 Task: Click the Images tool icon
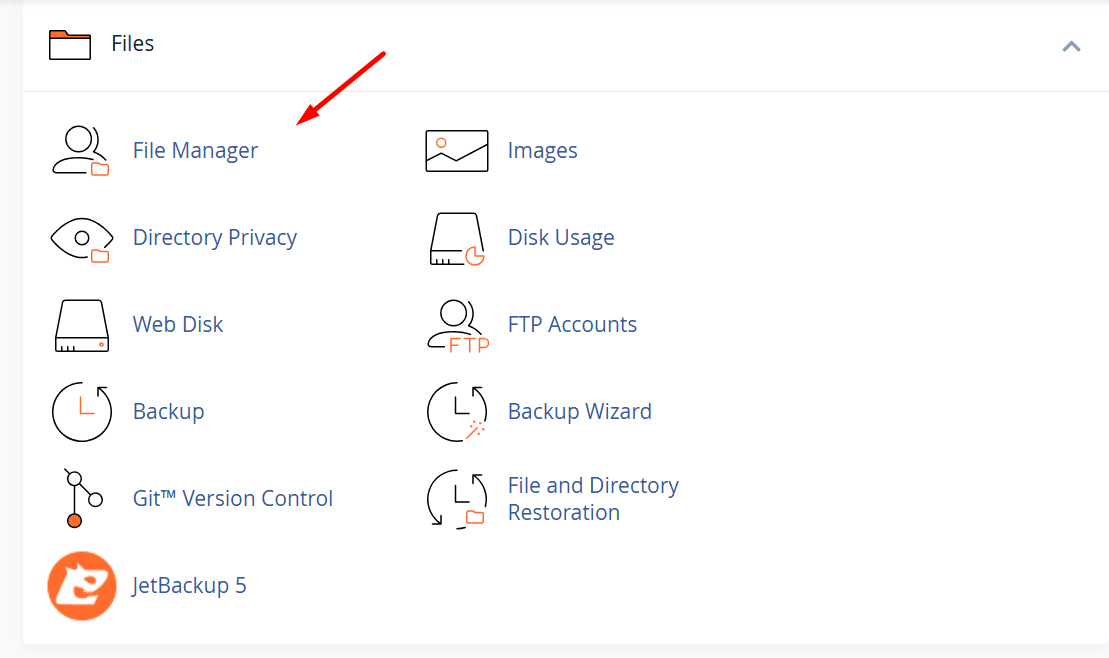point(457,150)
